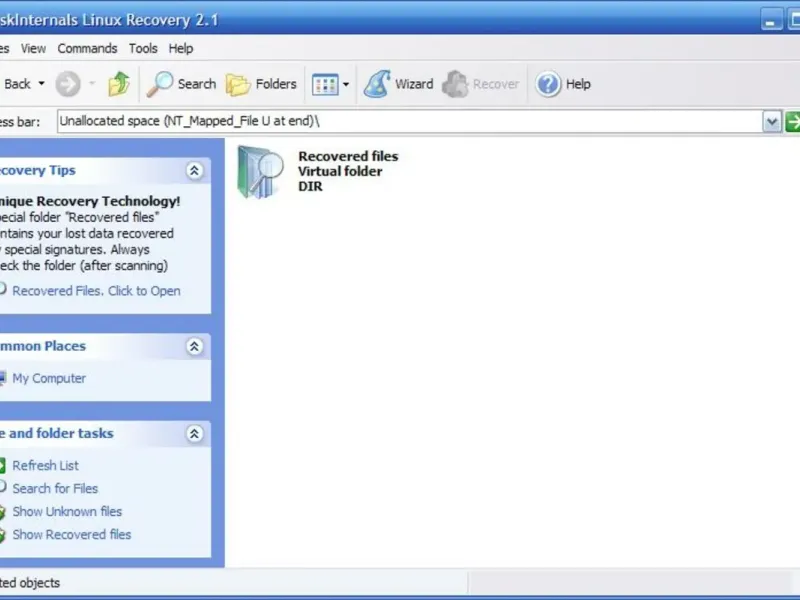Viewport: 800px width, 600px height.
Task: Open Help from the toolbar
Action: click(x=563, y=84)
